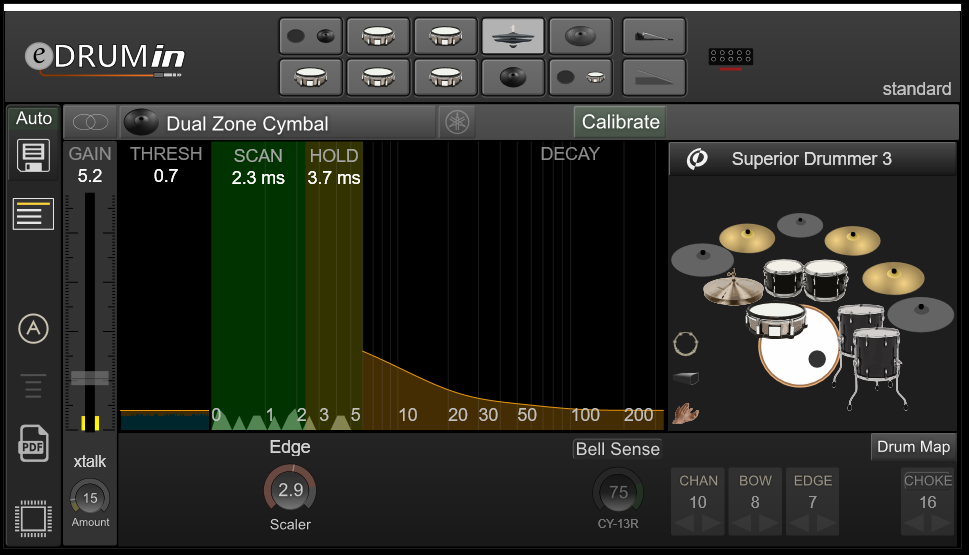Click the orange DECAY curve area
This screenshot has height=555, width=969.
(513, 389)
